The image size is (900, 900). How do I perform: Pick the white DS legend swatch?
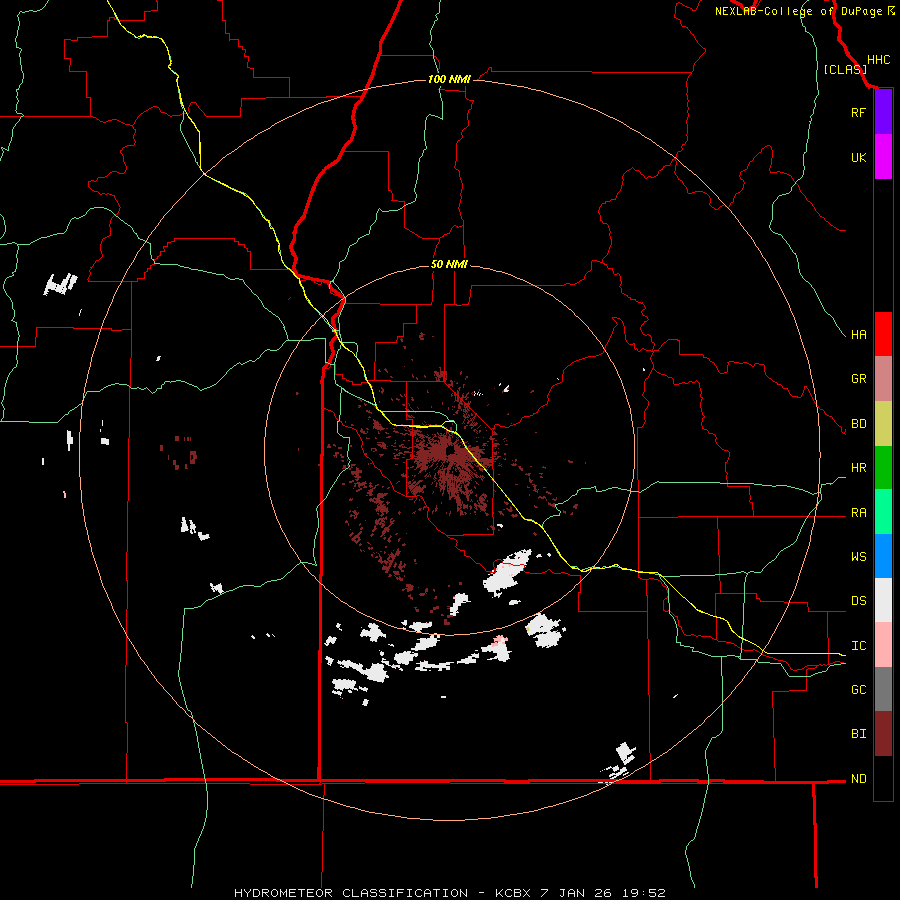tap(883, 600)
